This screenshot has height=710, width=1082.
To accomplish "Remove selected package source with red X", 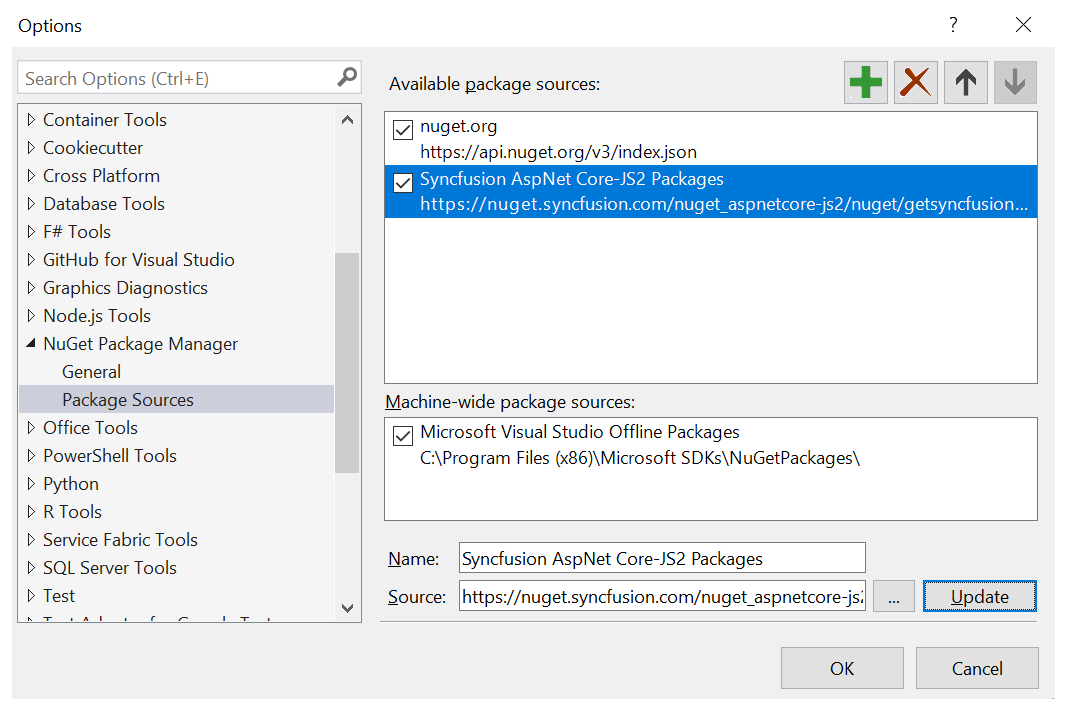I will tap(916, 83).
